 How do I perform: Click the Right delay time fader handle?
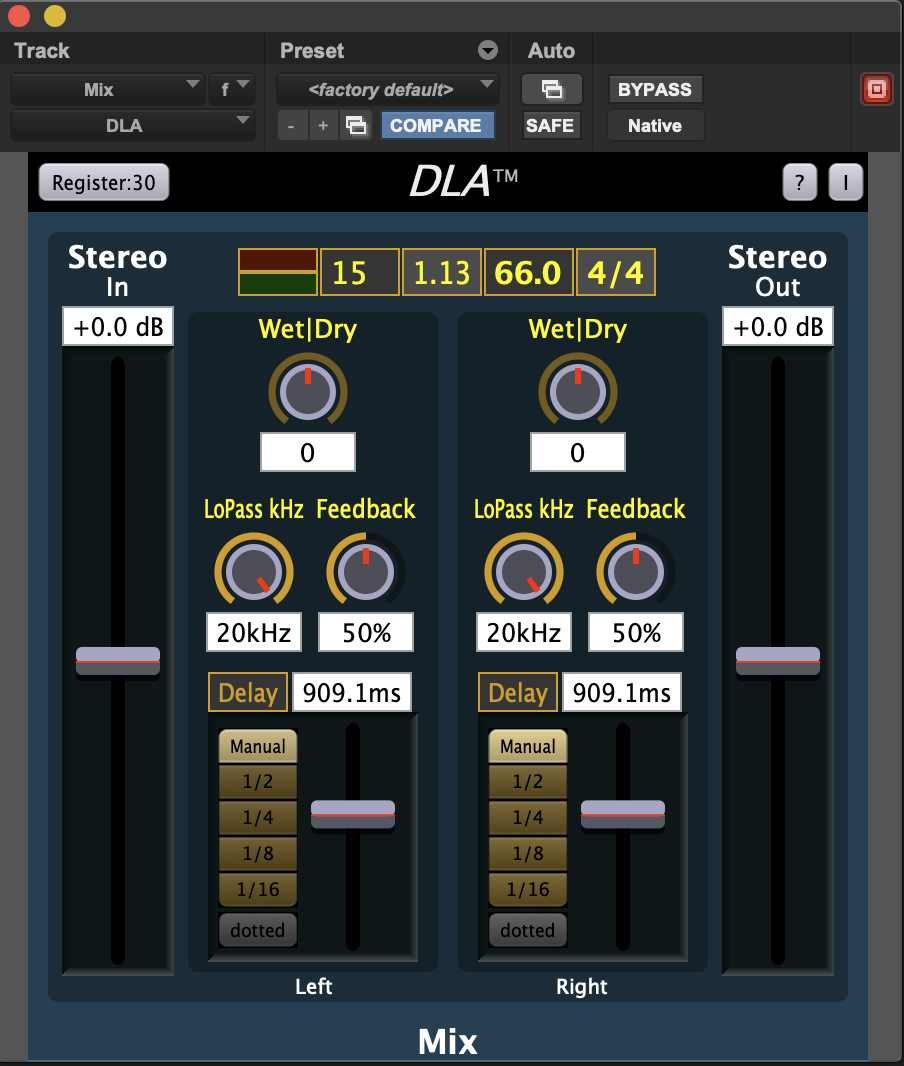coord(623,814)
